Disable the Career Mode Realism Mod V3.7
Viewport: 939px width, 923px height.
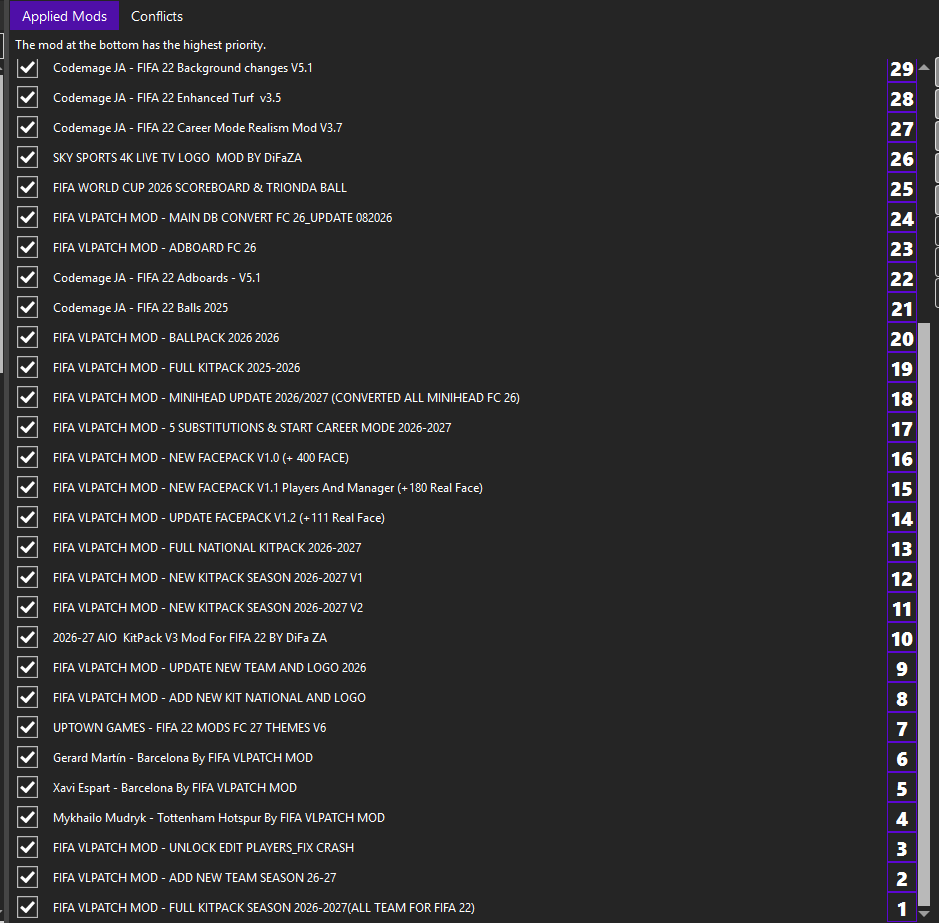pyautogui.click(x=28, y=128)
